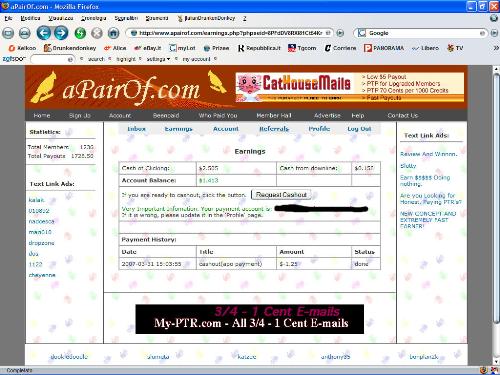This screenshot has width=500, height=375.
Task: Open the Strumenti menu
Action: pos(157,18)
